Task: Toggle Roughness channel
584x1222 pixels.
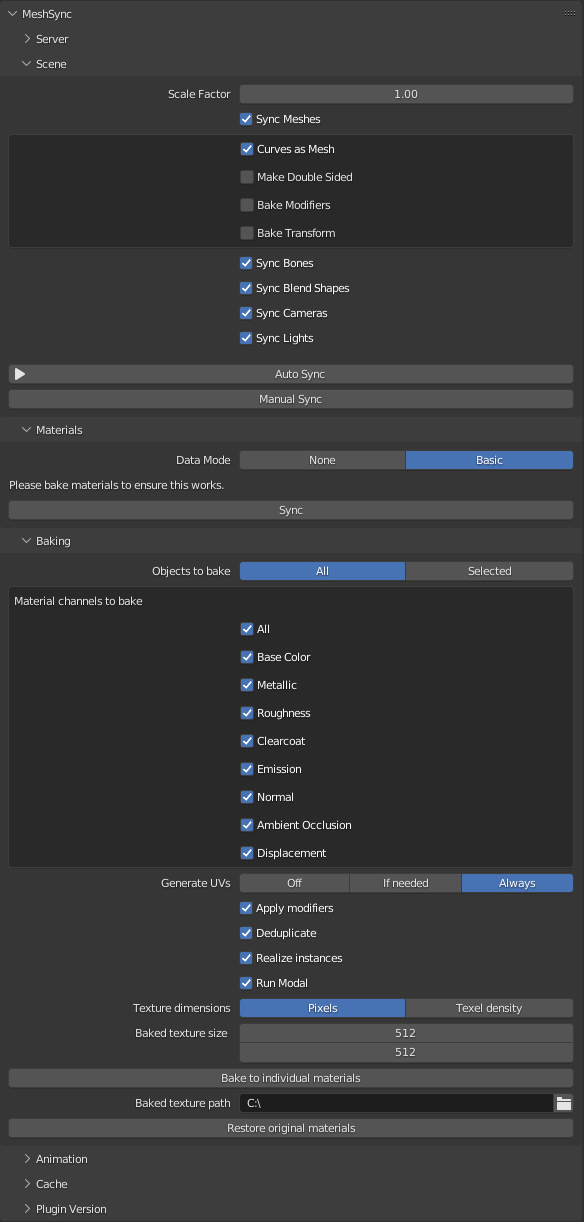Action: tap(247, 713)
